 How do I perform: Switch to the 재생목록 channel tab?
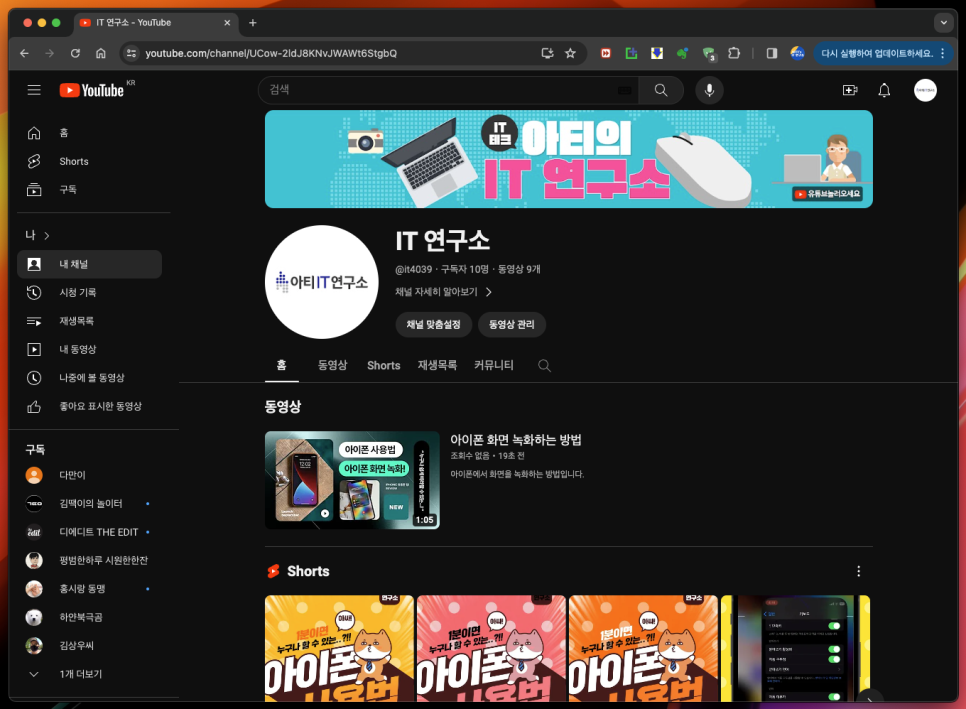437,365
